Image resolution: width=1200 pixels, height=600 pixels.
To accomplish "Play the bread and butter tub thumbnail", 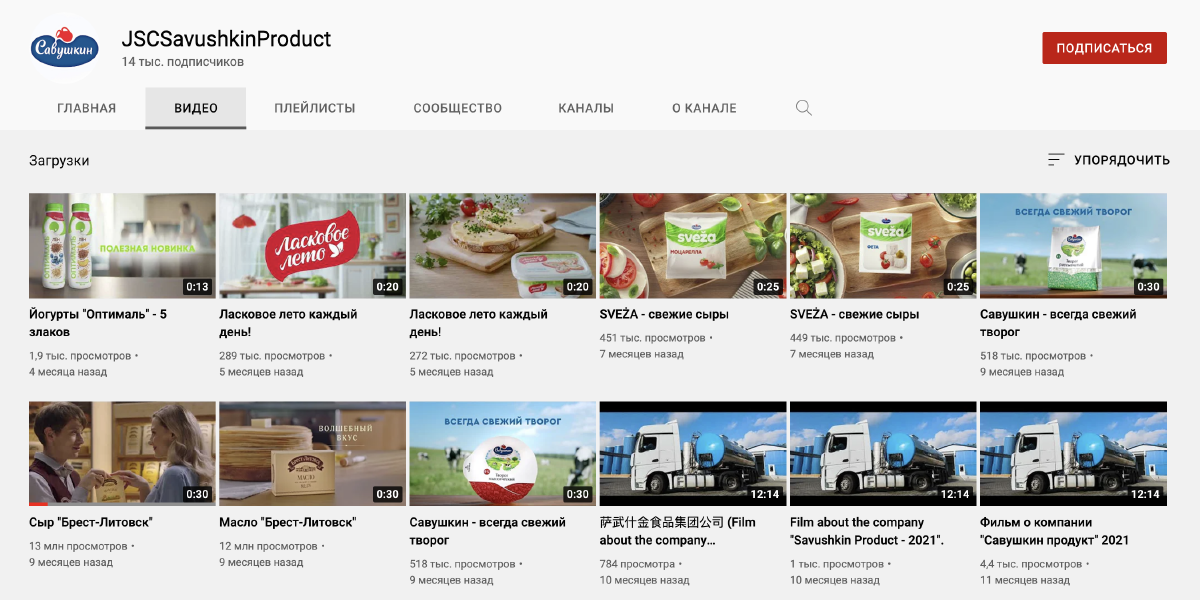I will (503, 245).
